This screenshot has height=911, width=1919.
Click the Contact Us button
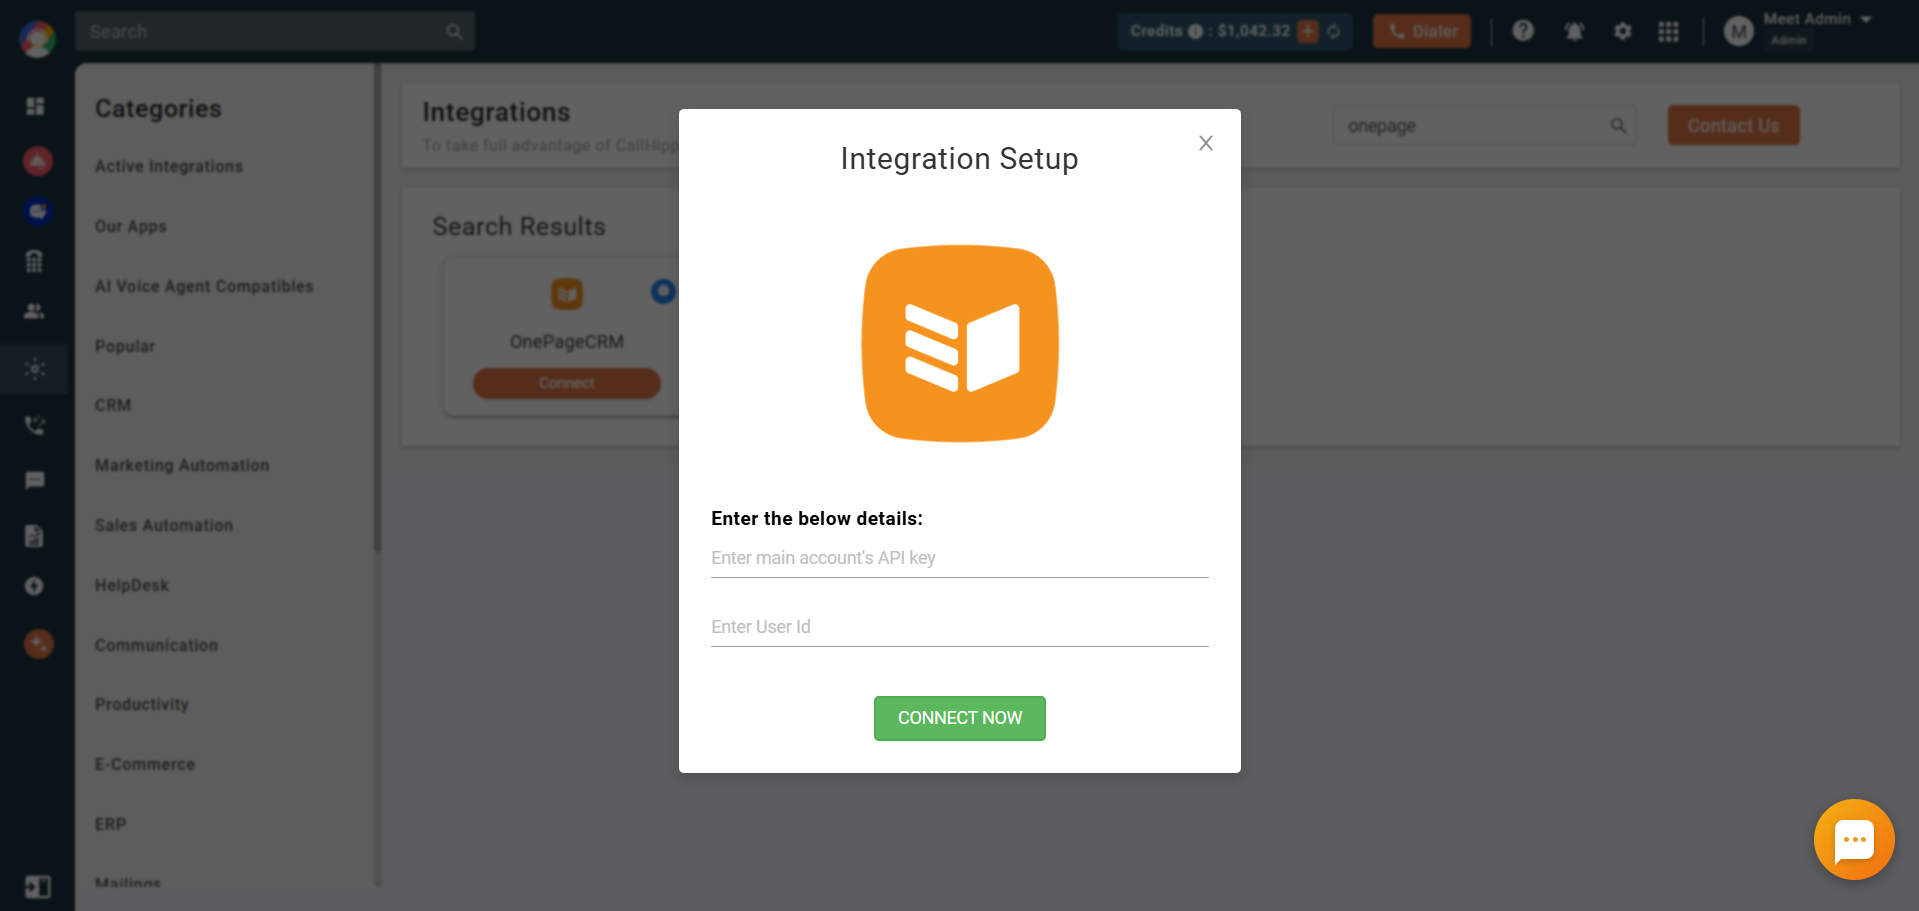tap(1733, 125)
